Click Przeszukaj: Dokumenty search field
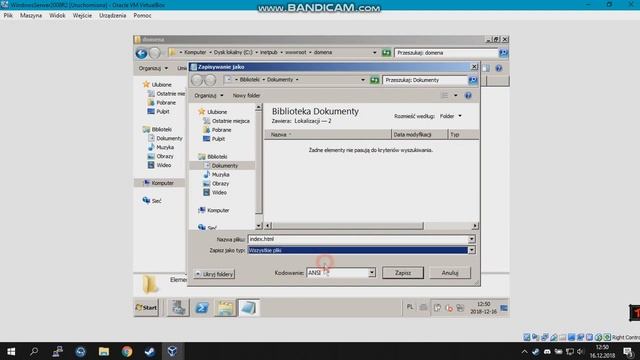 425,80
